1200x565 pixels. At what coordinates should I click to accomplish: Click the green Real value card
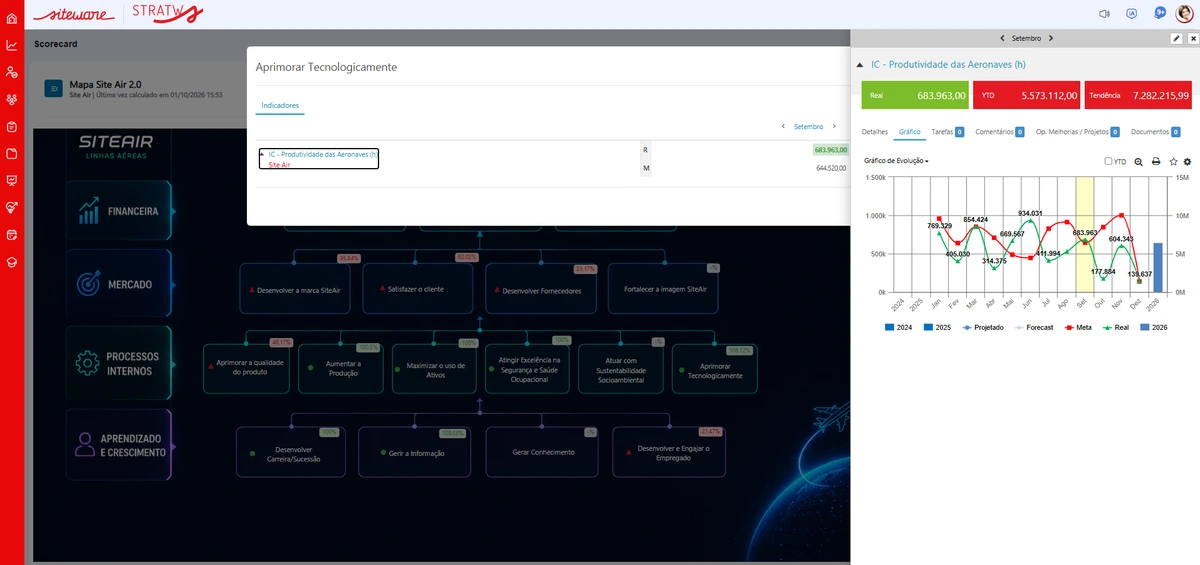916,95
